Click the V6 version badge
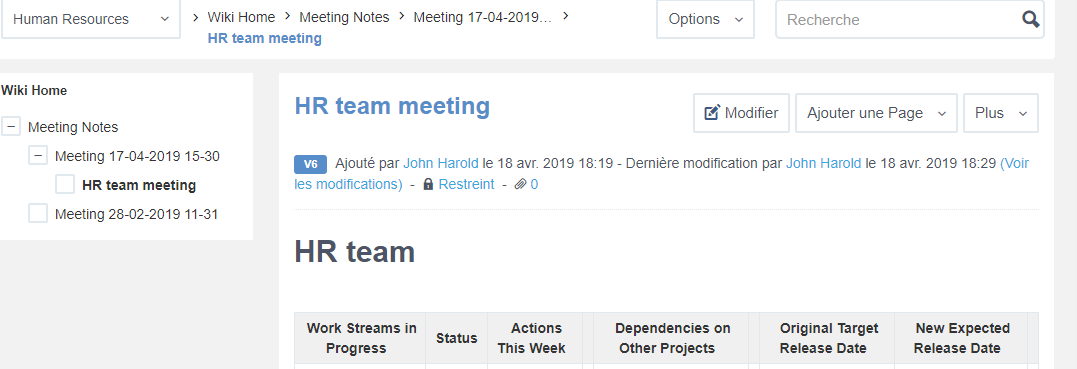This screenshot has width=1077, height=369. [x=310, y=164]
